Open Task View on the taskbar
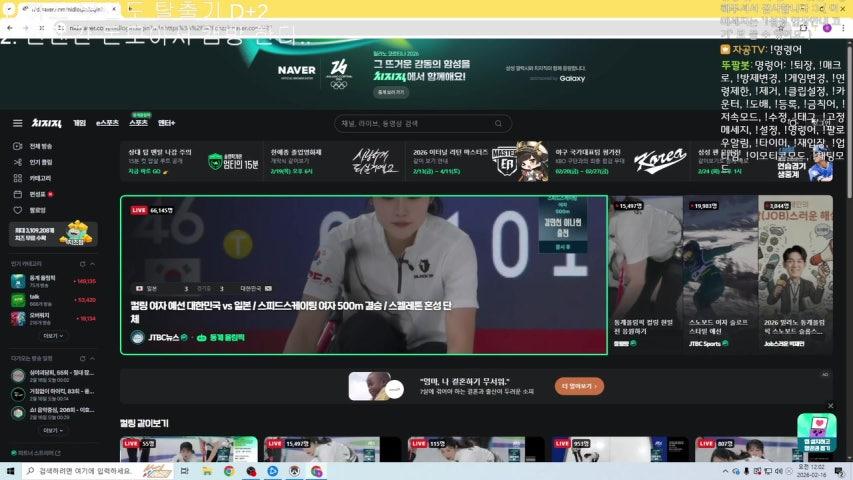This screenshot has height=480, width=853. coord(185,471)
